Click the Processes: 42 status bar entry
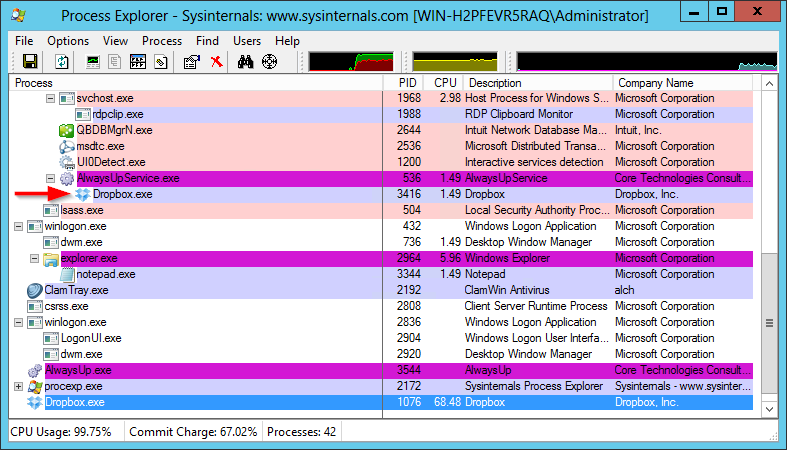The height and width of the screenshot is (450, 787). (301, 432)
